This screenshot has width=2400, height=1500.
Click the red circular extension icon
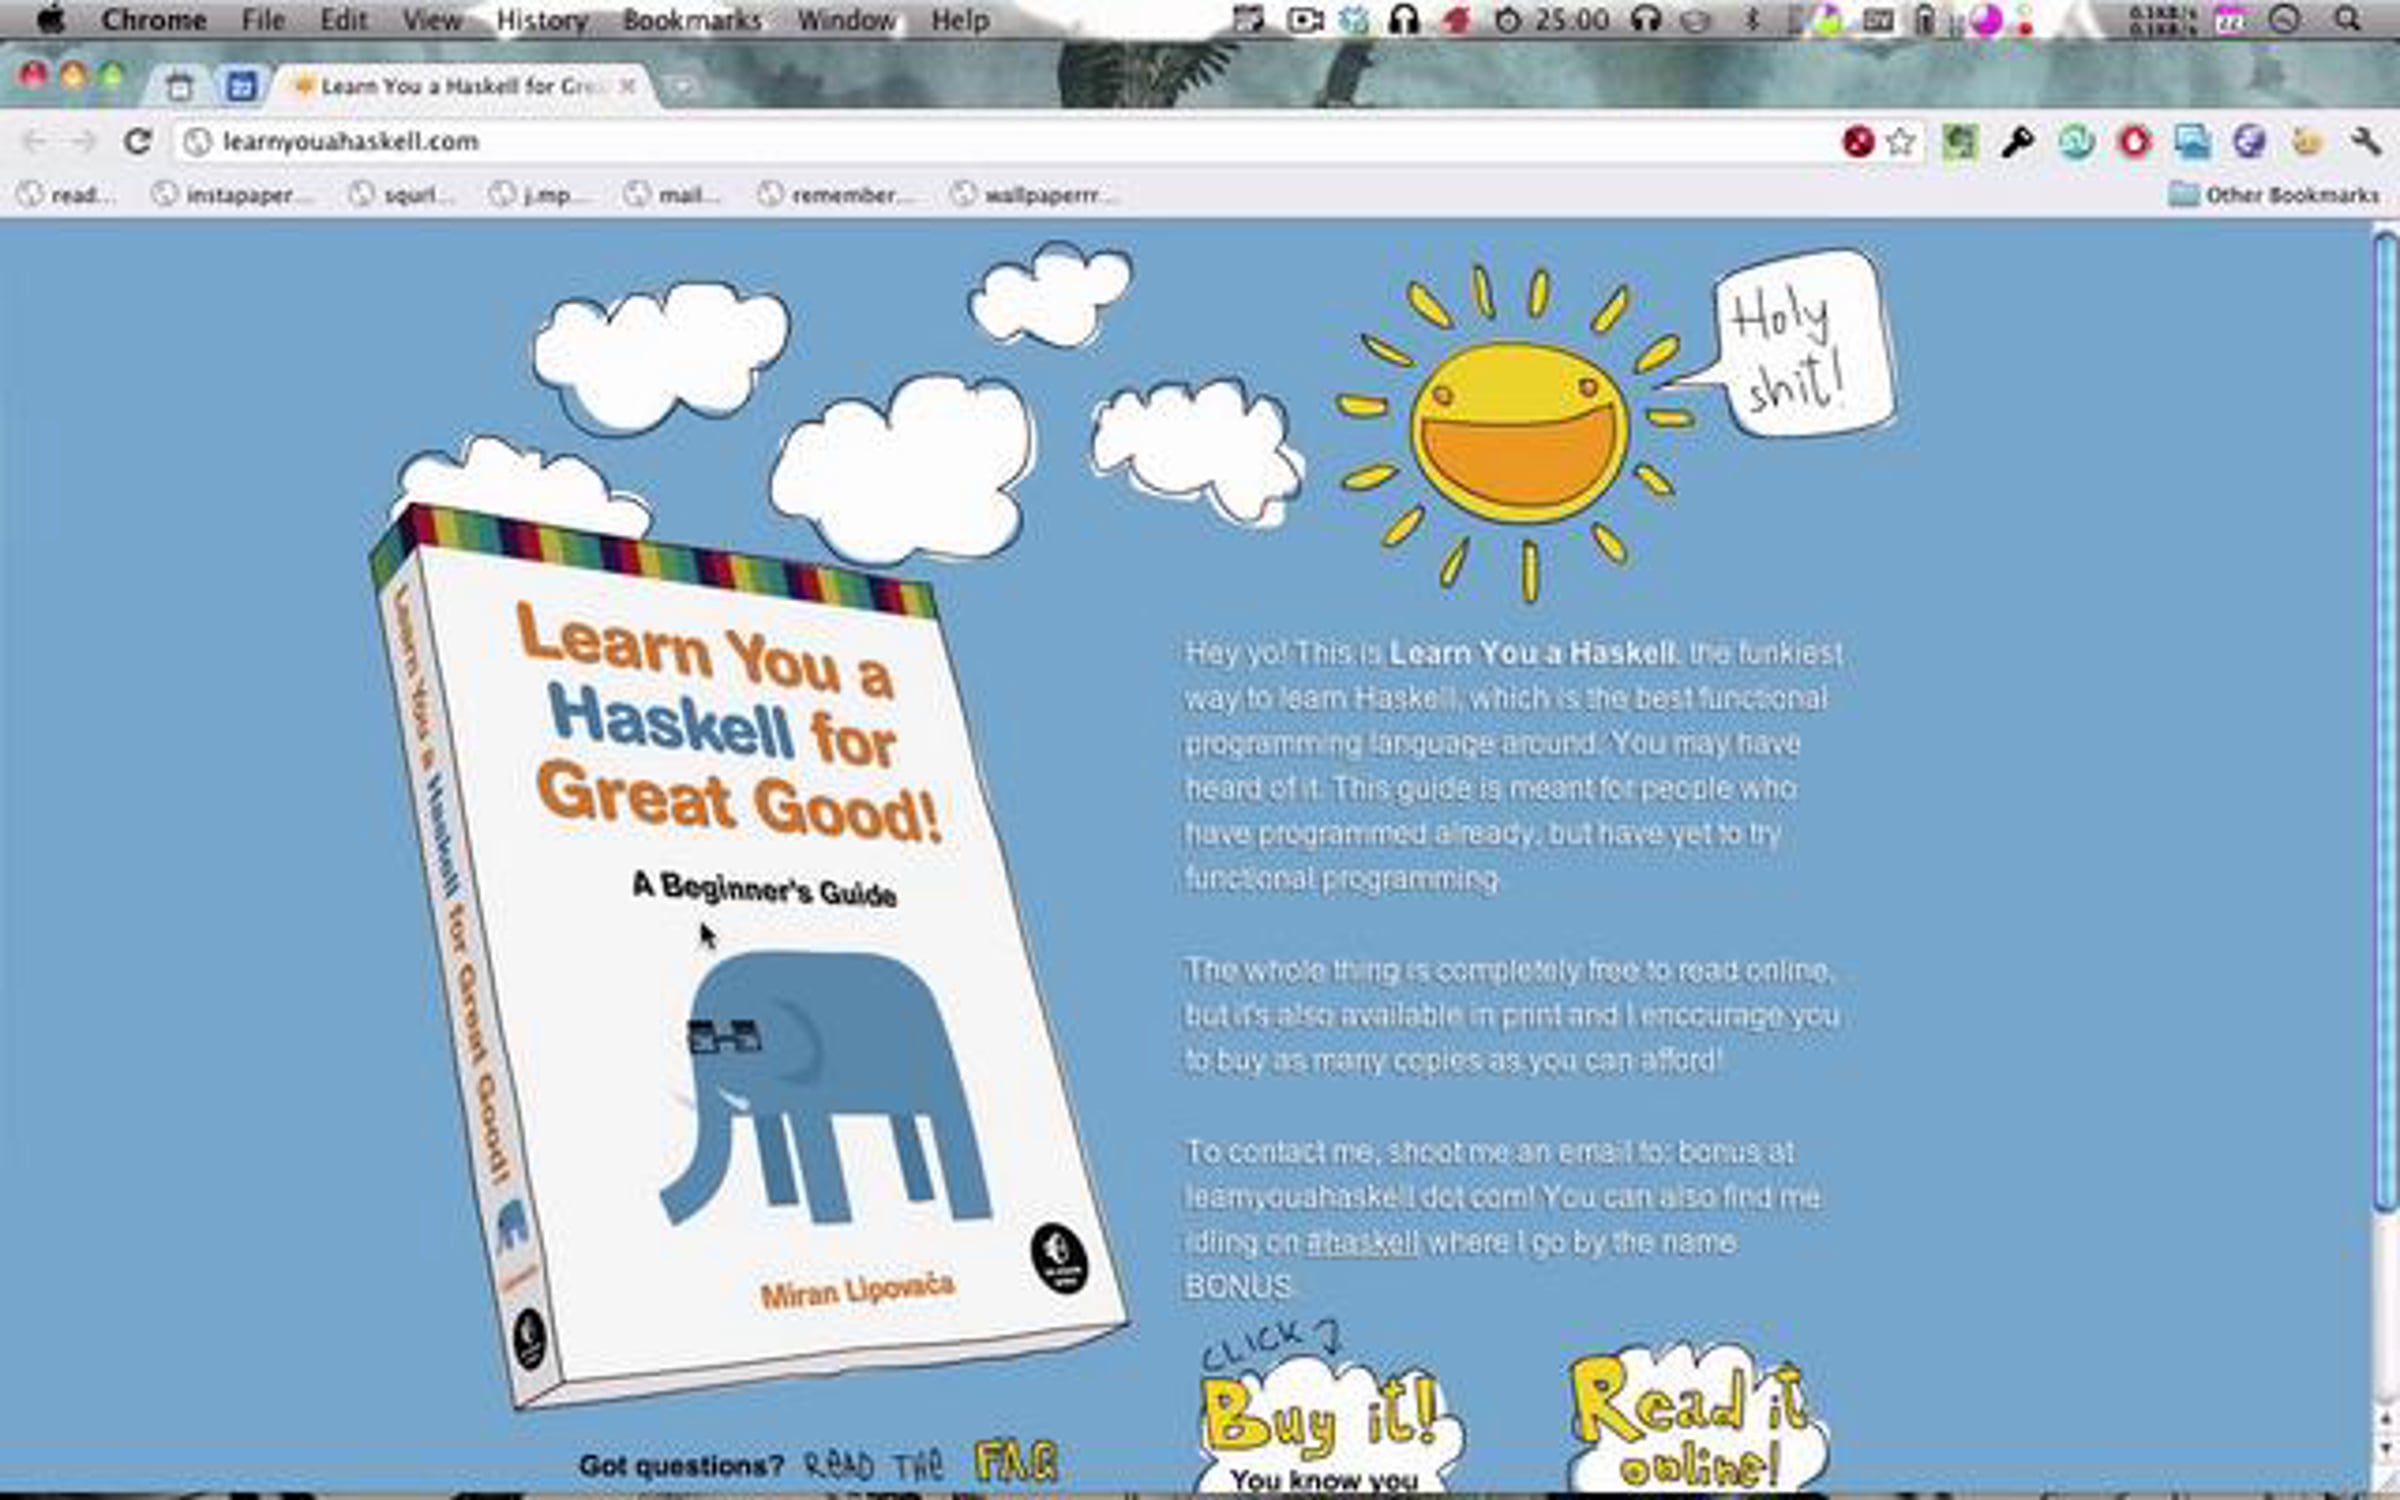[2134, 142]
